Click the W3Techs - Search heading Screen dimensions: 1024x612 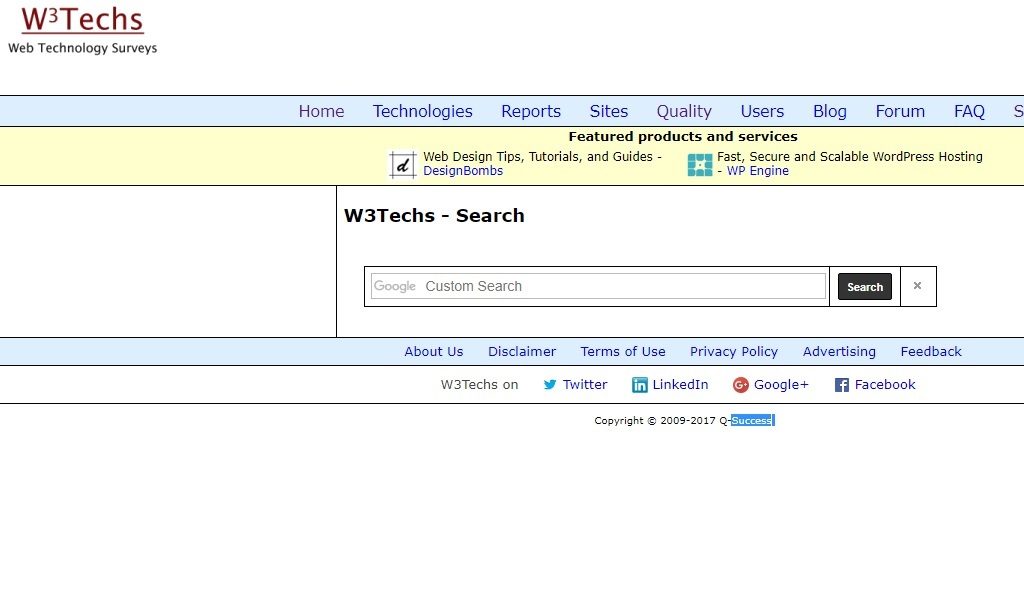434,216
